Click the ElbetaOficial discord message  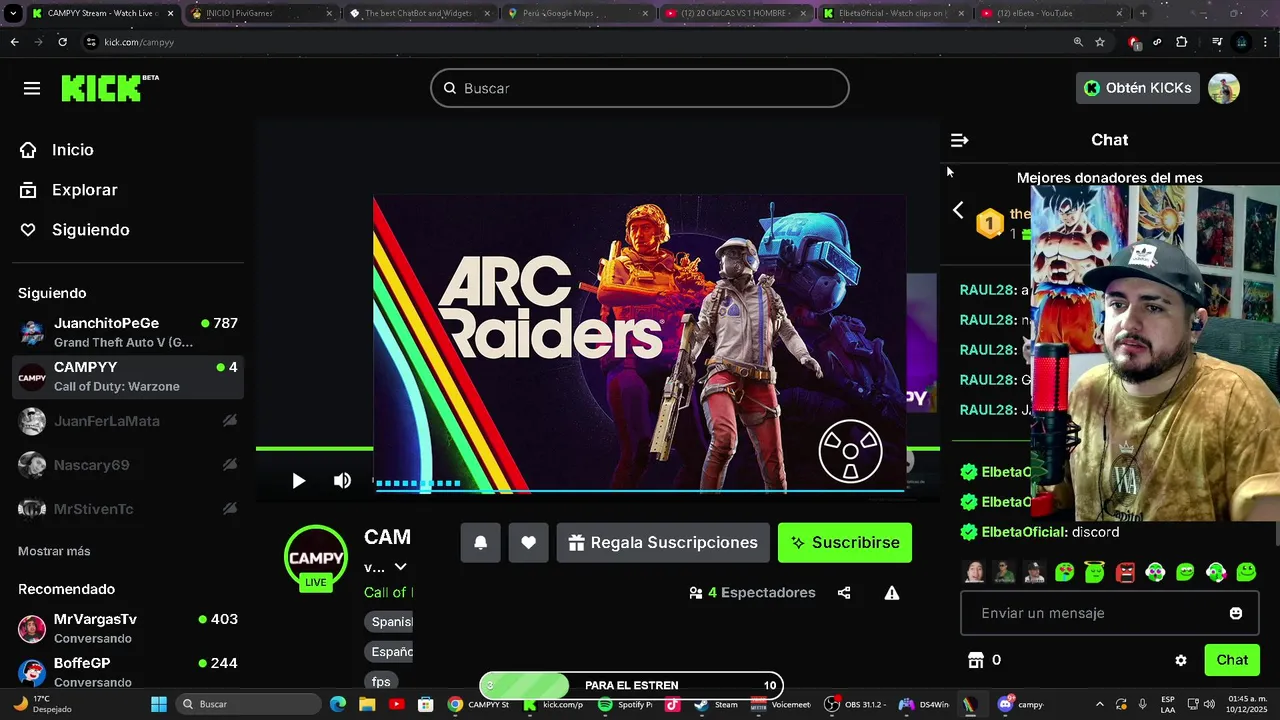coord(1040,532)
